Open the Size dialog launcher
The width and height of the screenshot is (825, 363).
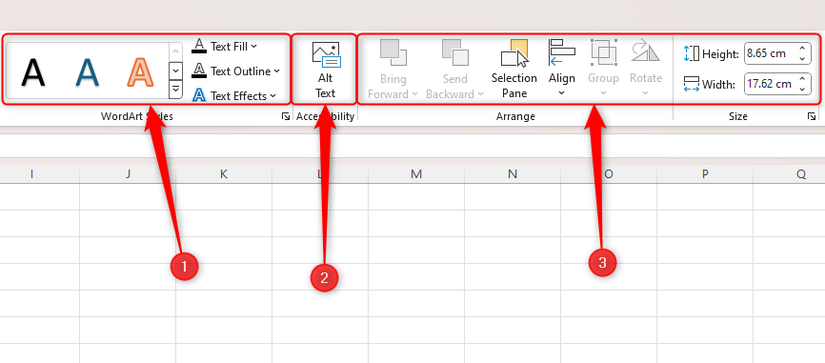(811, 117)
